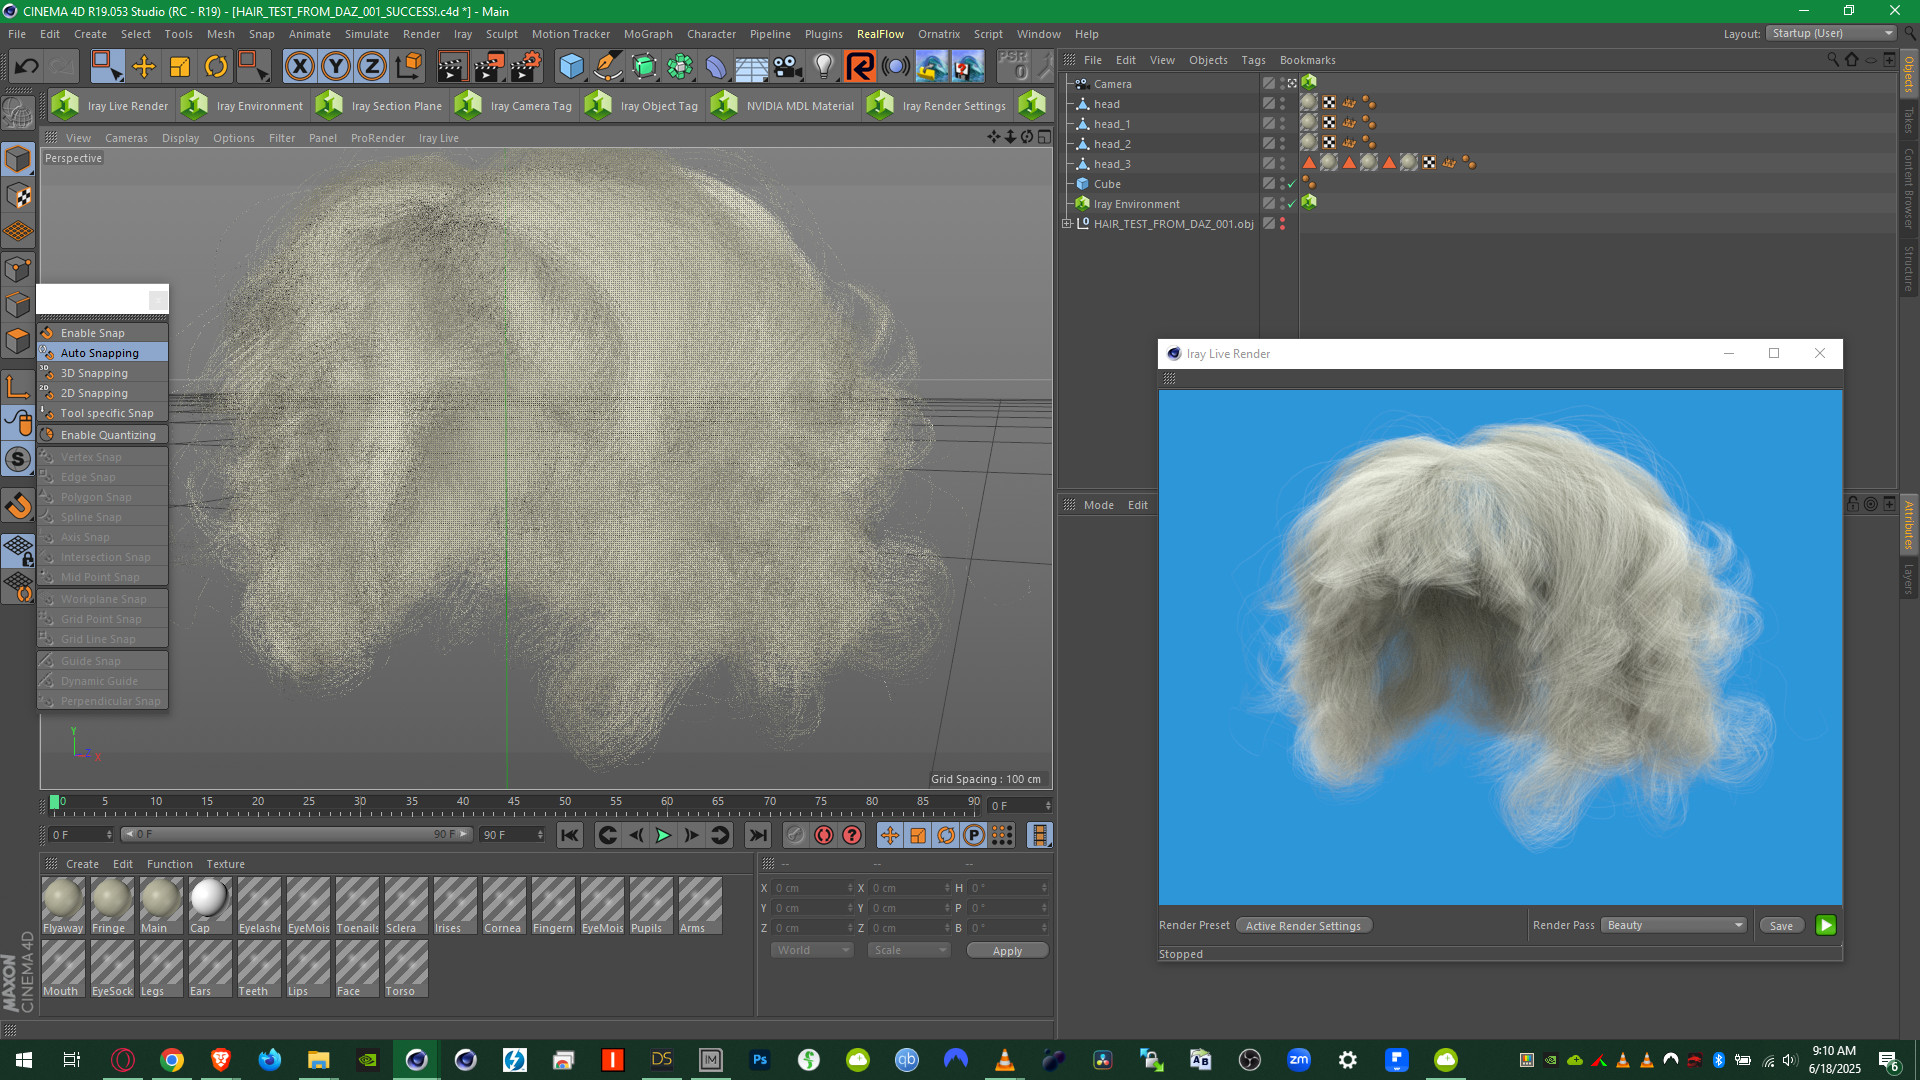Select the head_3 object

1112,164
